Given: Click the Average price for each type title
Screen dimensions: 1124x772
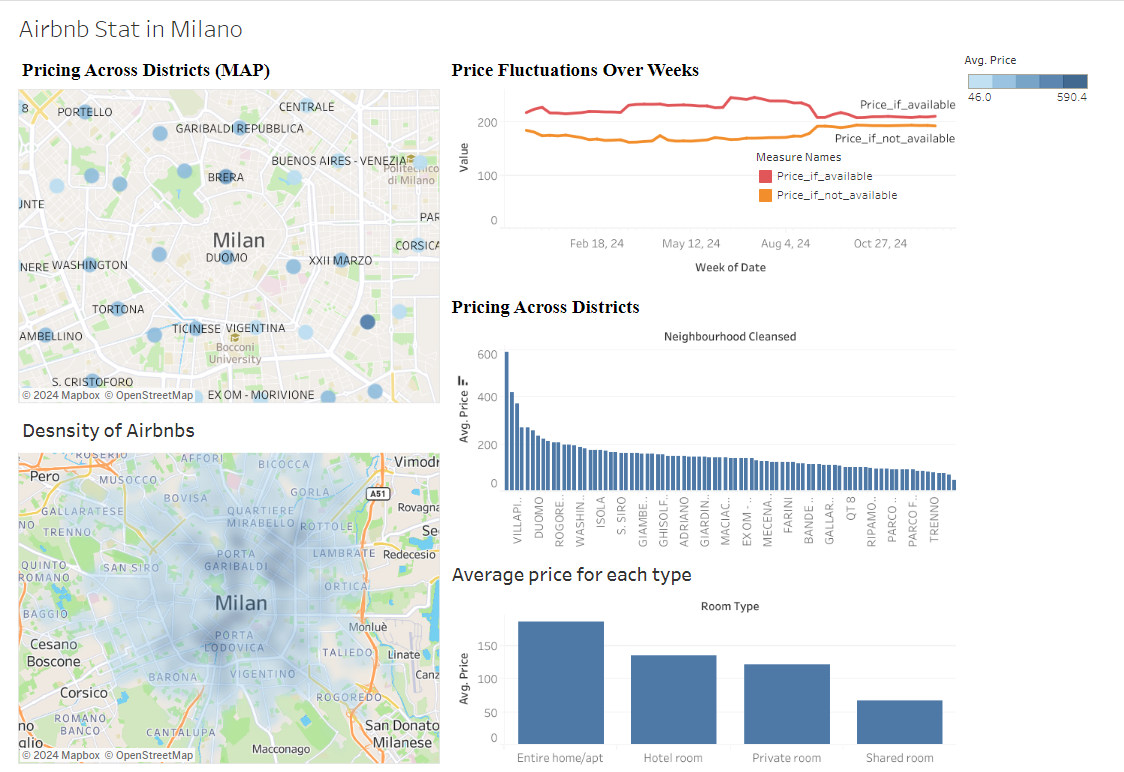Looking at the screenshot, I should [x=571, y=575].
